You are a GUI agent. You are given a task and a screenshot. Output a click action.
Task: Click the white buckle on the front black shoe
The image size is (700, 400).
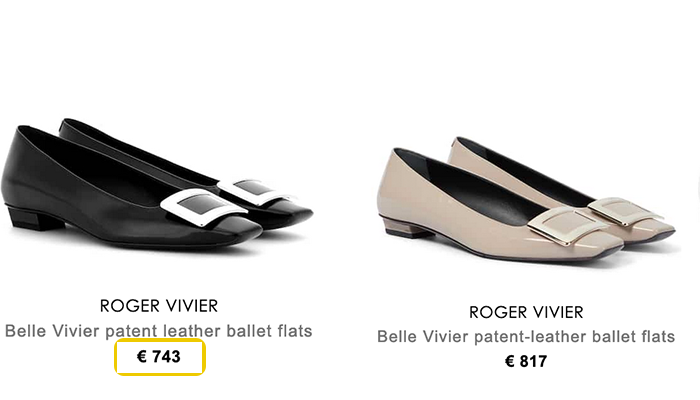(x=204, y=206)
